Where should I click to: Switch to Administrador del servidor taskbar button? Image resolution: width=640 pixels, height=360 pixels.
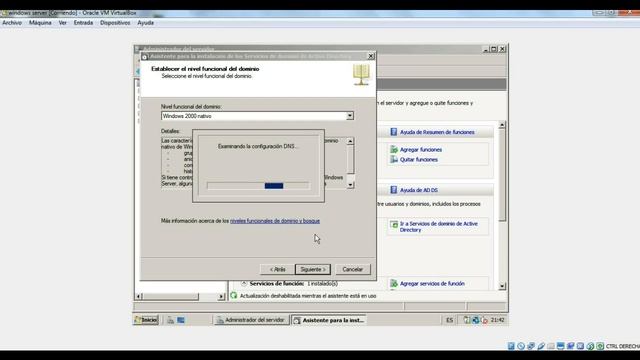[x=251, y=320]
